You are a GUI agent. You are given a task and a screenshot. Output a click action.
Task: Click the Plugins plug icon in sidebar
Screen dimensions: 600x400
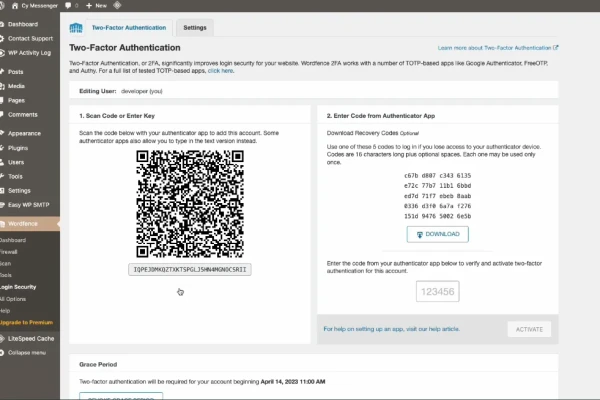pyautogui.click(x=2, y=148)
